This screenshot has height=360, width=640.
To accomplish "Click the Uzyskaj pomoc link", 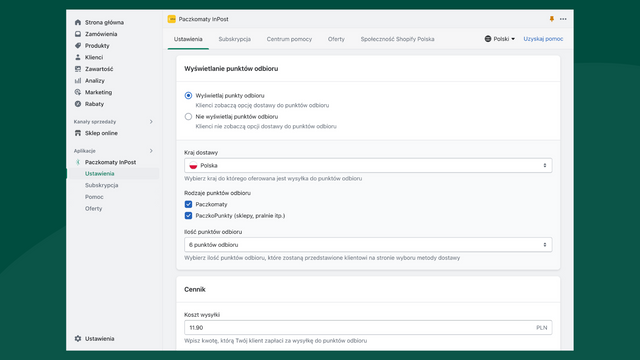I will pos(543,39).
